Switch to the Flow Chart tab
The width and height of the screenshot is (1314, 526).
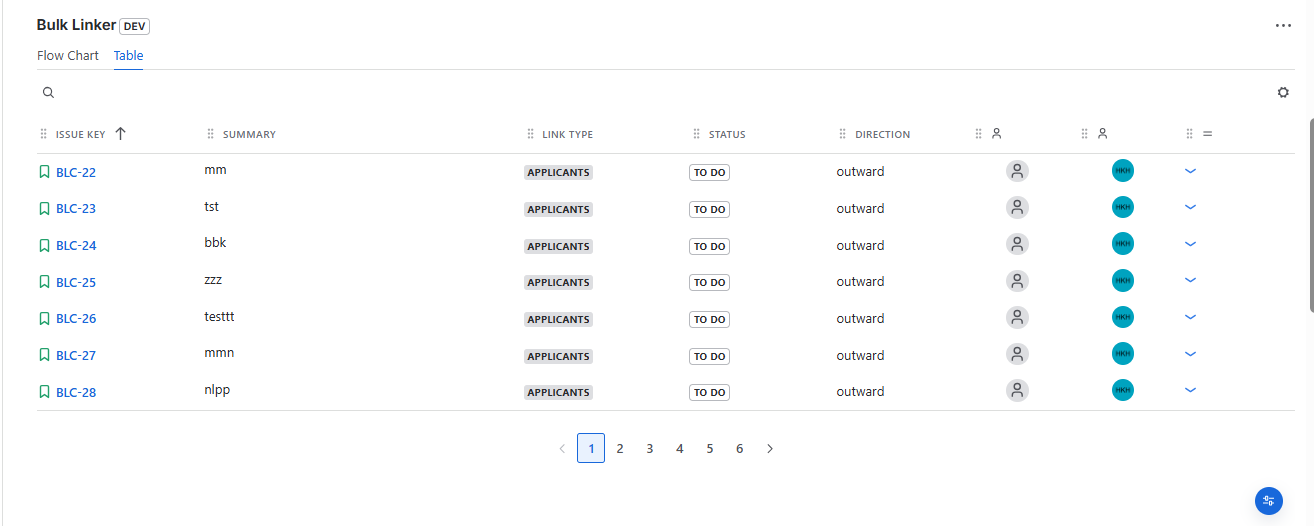(x=68, y=56)
